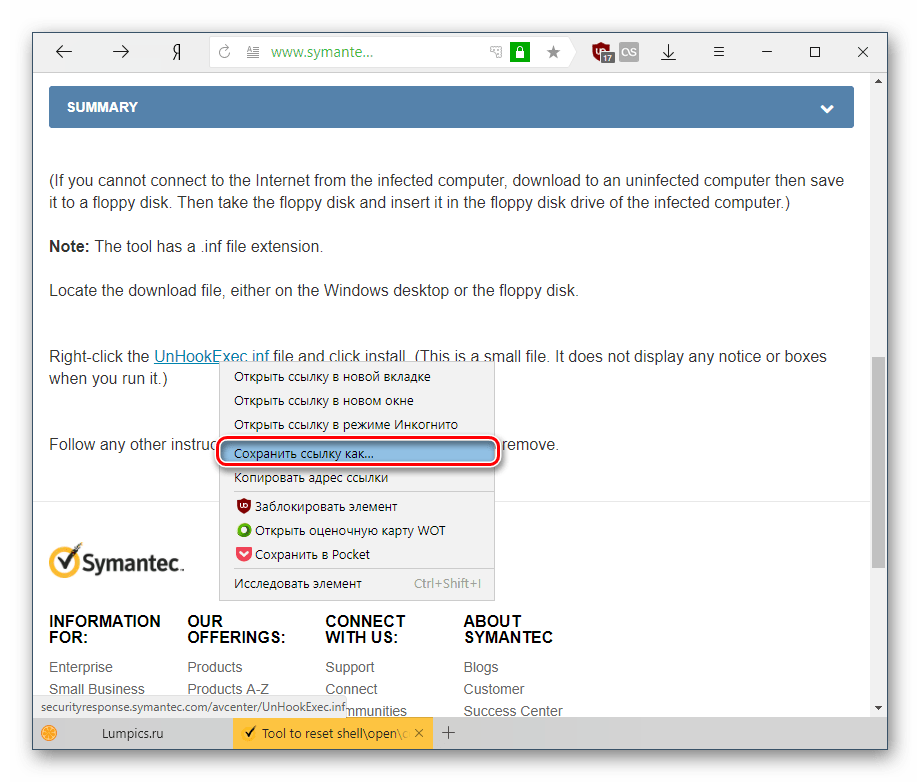The width and height of the screenshot is (920, 782).
Task: Bookmark the page with the star icon
Action: (553, 52)
